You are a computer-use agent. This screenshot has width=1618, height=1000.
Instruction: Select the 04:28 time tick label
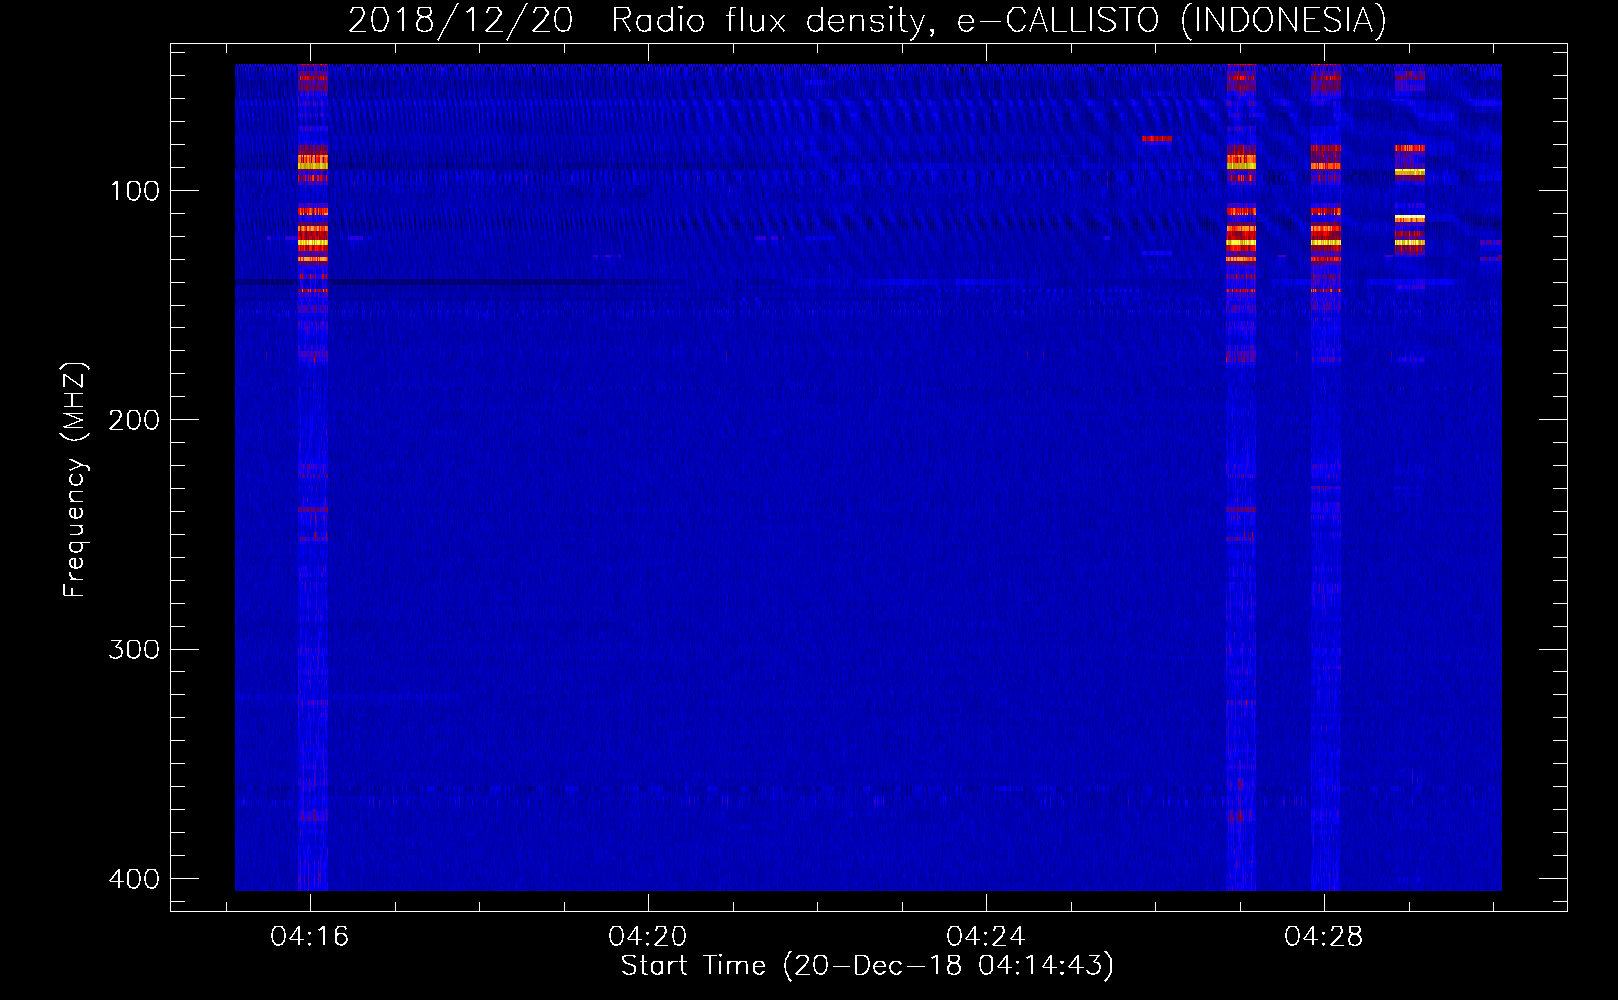click(1324, 937)
